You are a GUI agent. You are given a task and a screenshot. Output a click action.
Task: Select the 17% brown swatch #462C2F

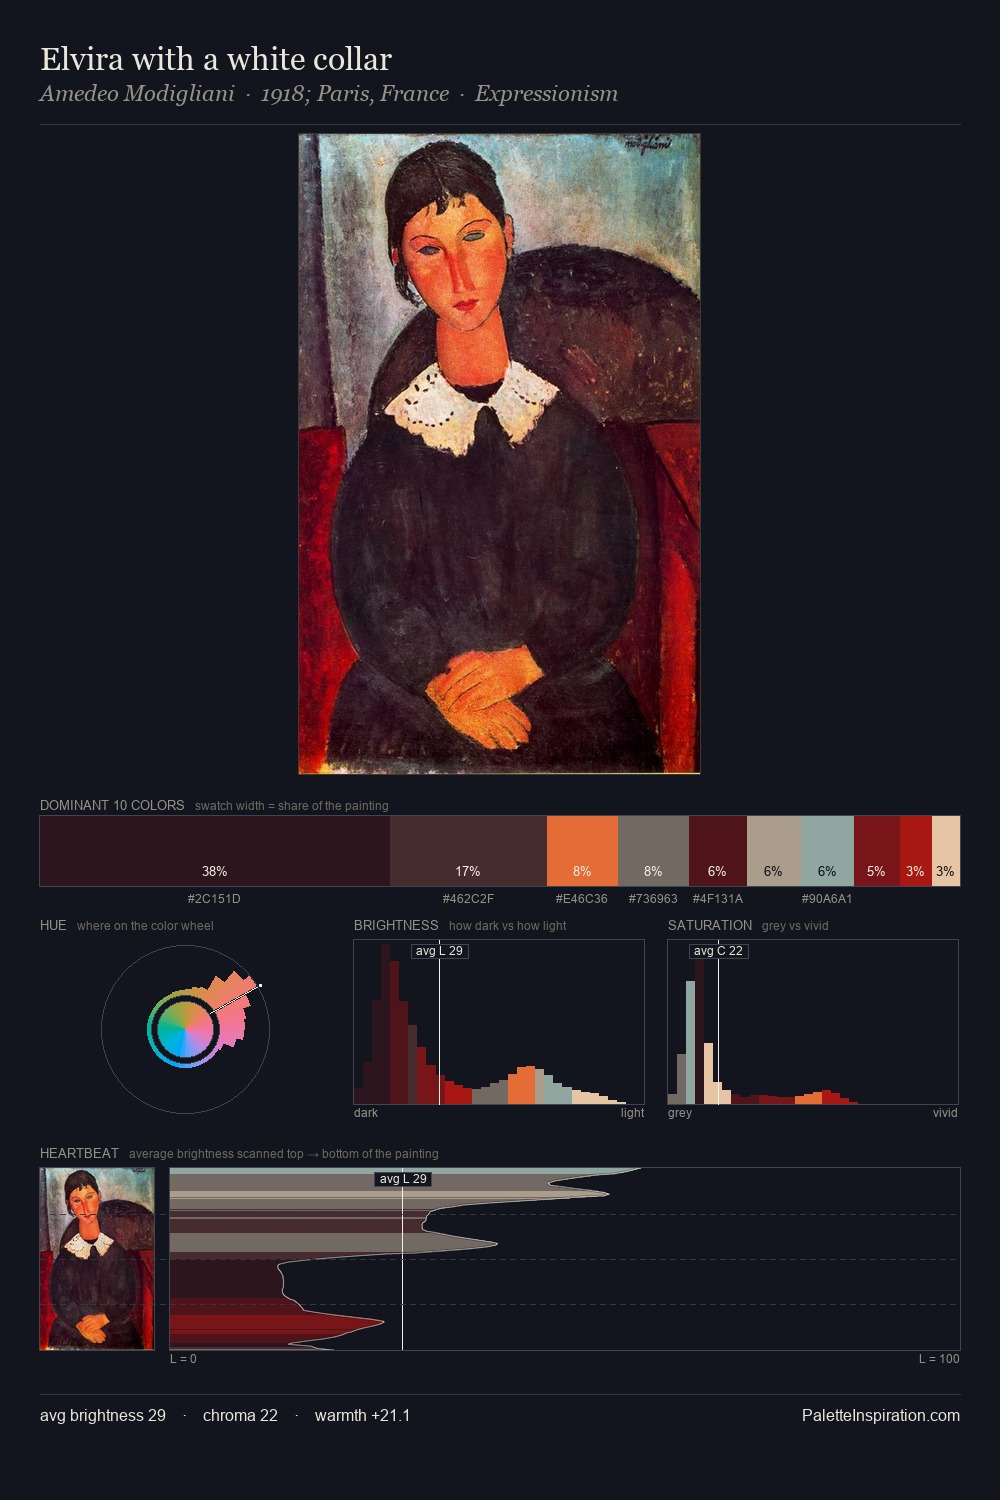468,851
